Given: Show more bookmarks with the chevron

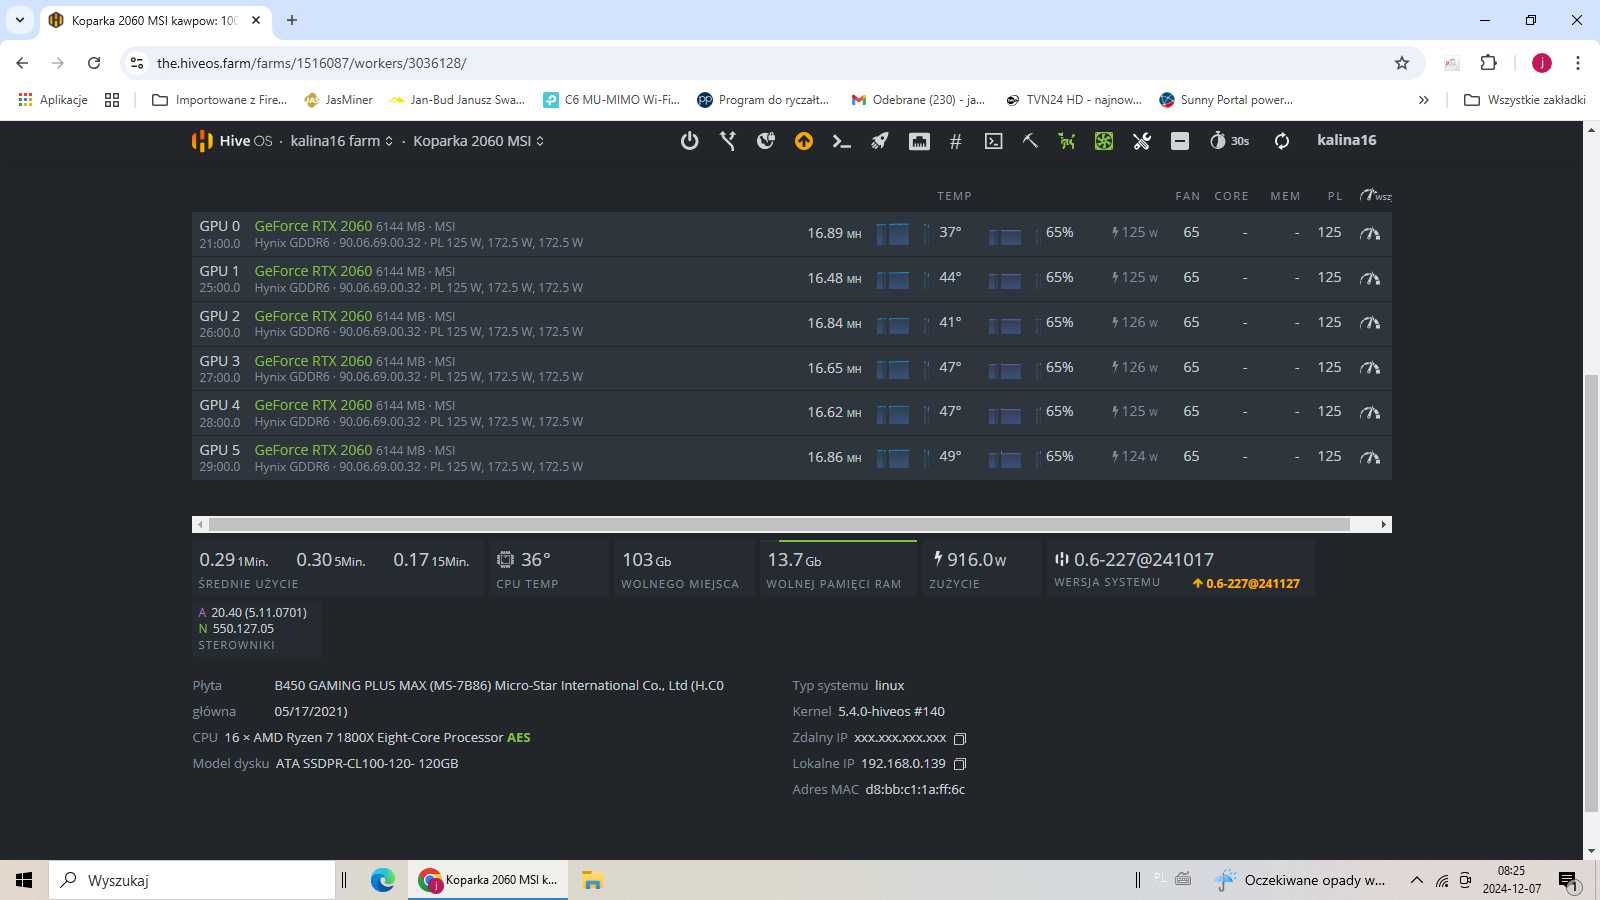Looking at the screenshot, I should pyautogui.click(x=1423, y=100).
